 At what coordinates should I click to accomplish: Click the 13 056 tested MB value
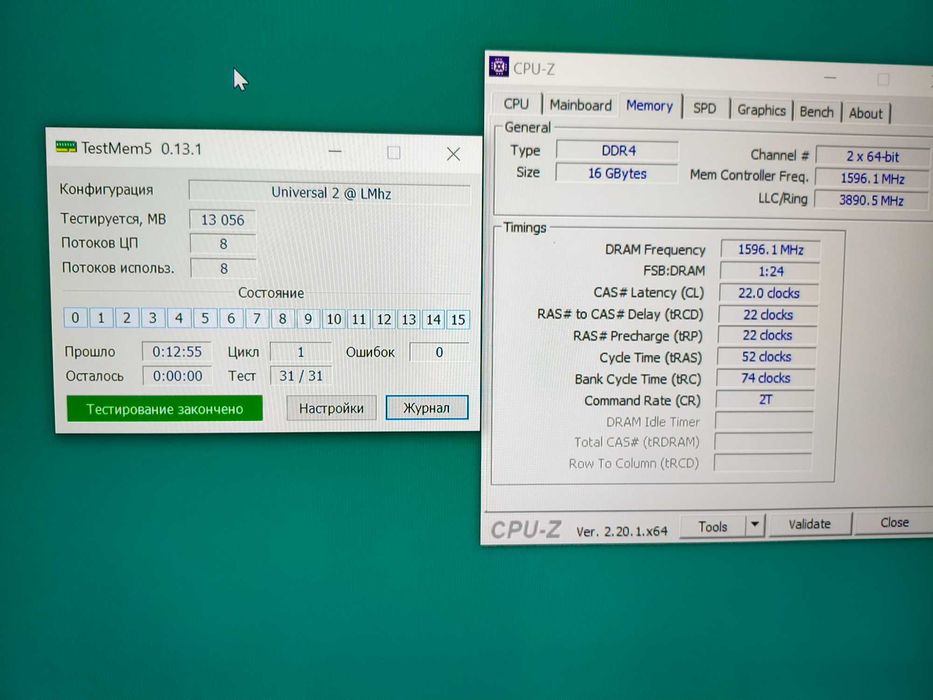223,220
